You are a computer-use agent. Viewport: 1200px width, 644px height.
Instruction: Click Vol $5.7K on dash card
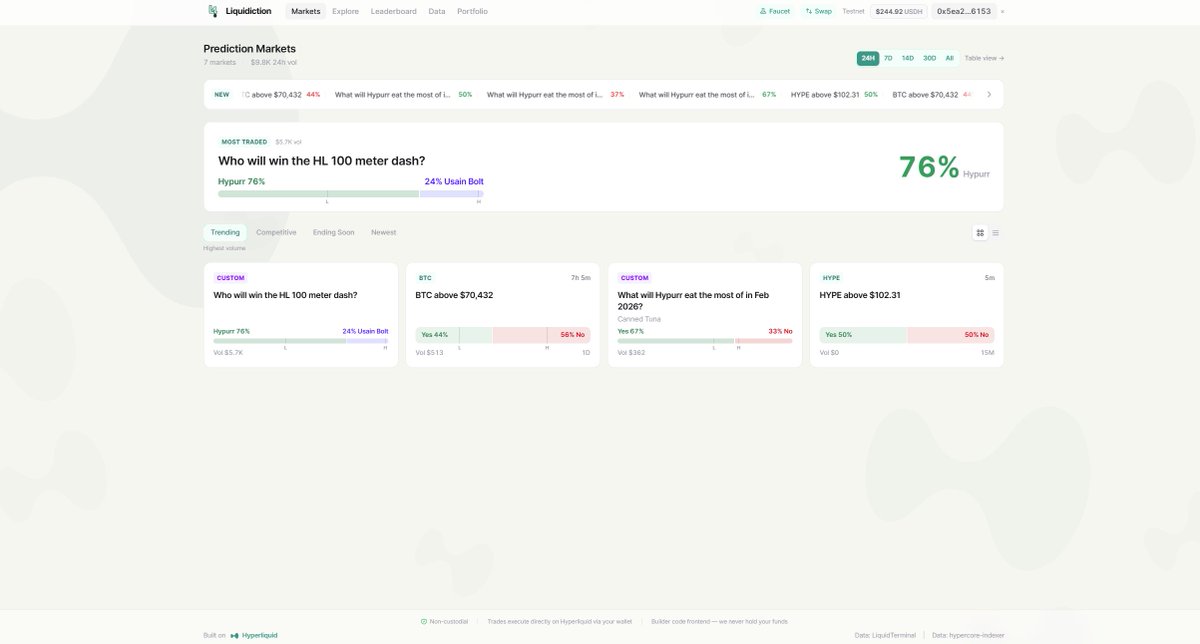click(228, 353)
